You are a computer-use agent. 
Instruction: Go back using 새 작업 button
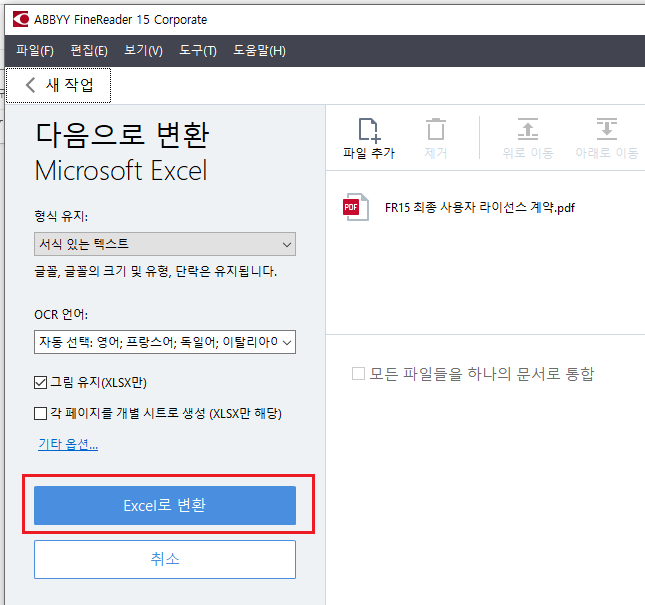pos(58,85)
